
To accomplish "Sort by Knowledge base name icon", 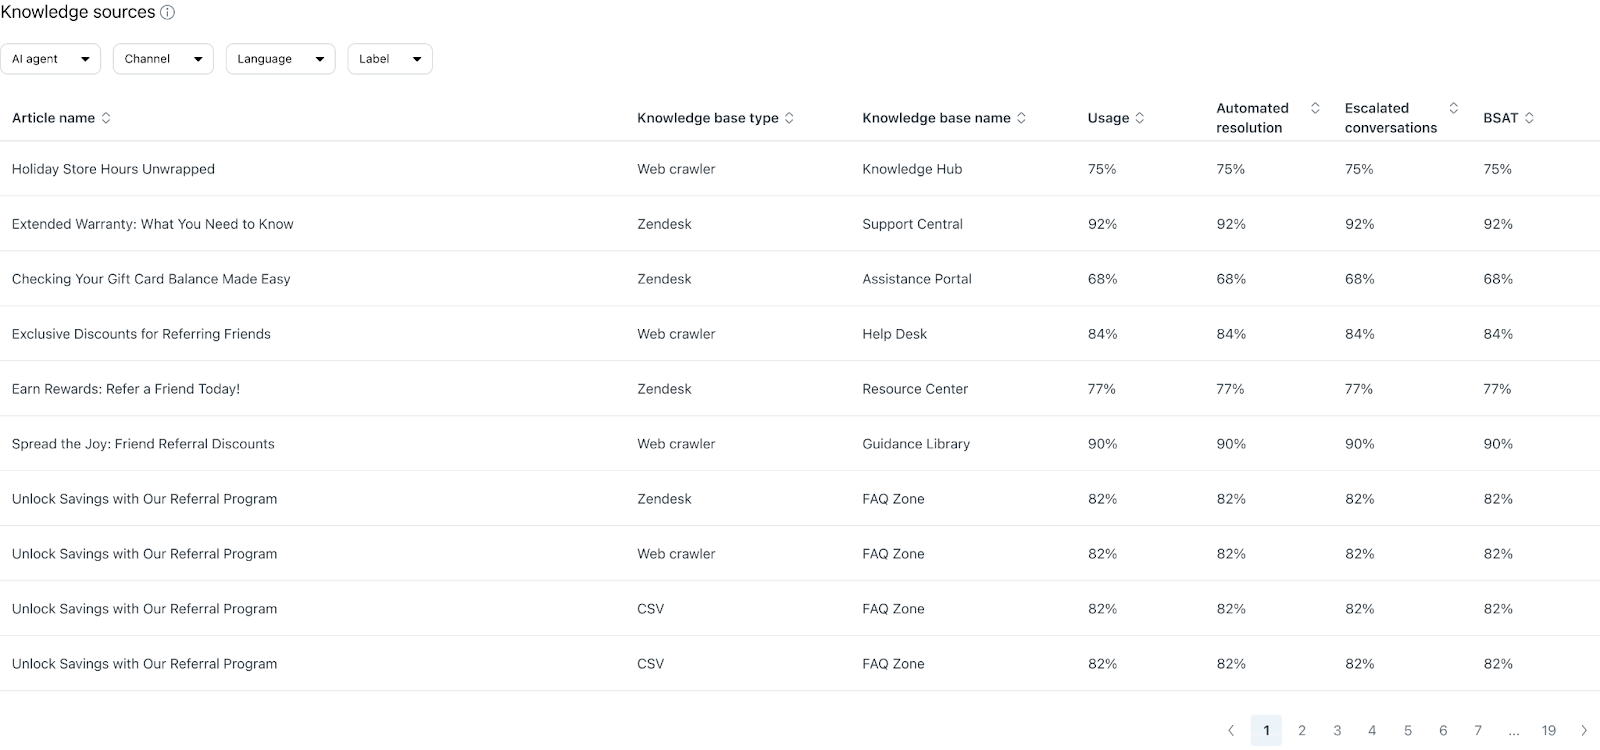I will tap(1021, 118).
